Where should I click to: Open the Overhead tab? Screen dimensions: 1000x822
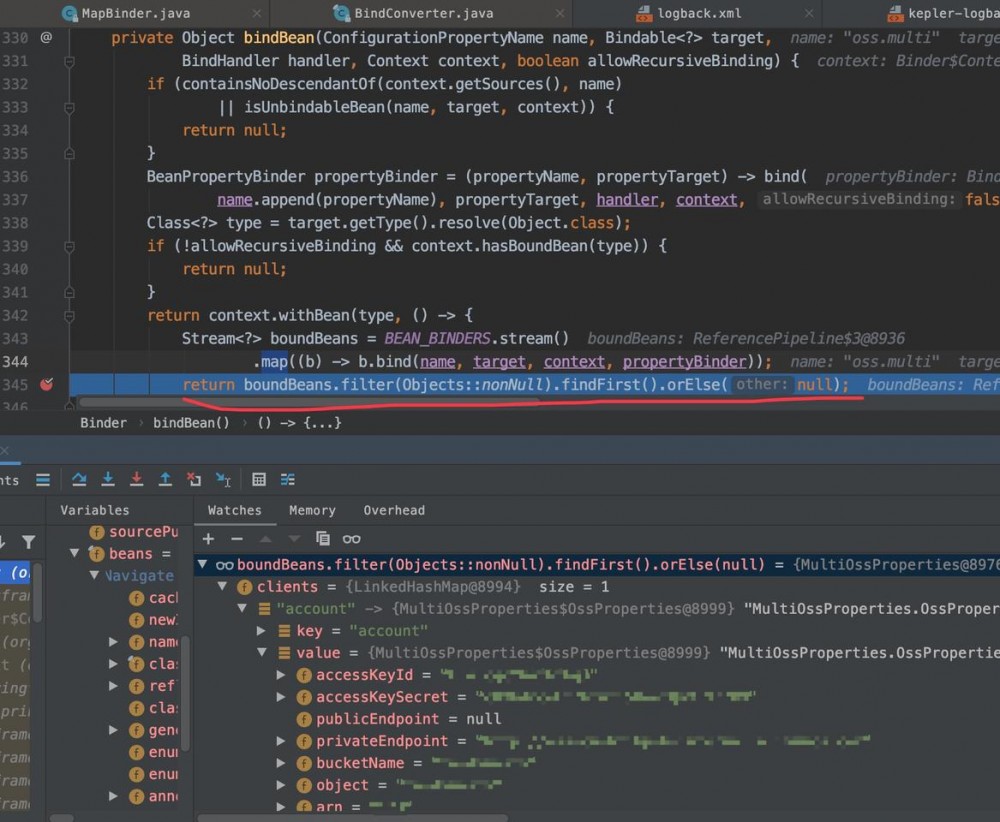pyautogui.click(x=394, y=510)
